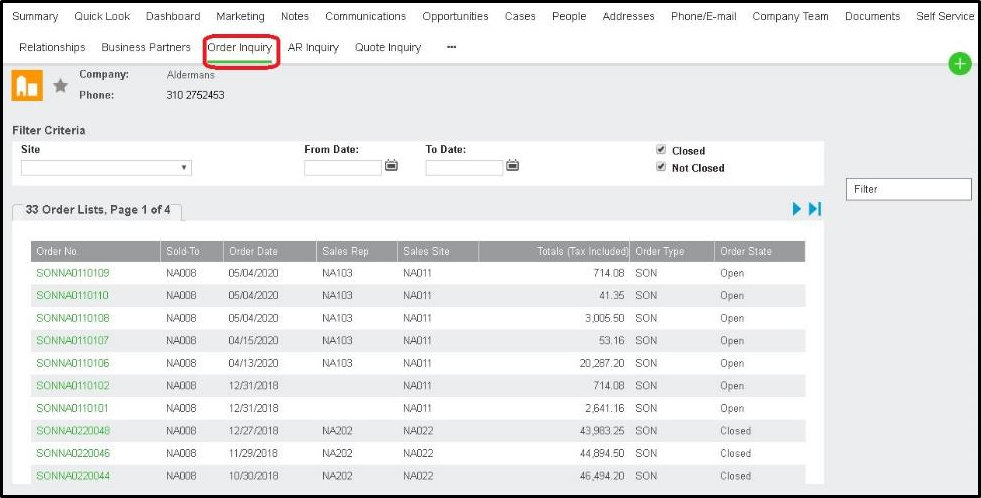Screen dimensions: 981x498
Task: Click the Filter text field
Action: pos(908,189)
